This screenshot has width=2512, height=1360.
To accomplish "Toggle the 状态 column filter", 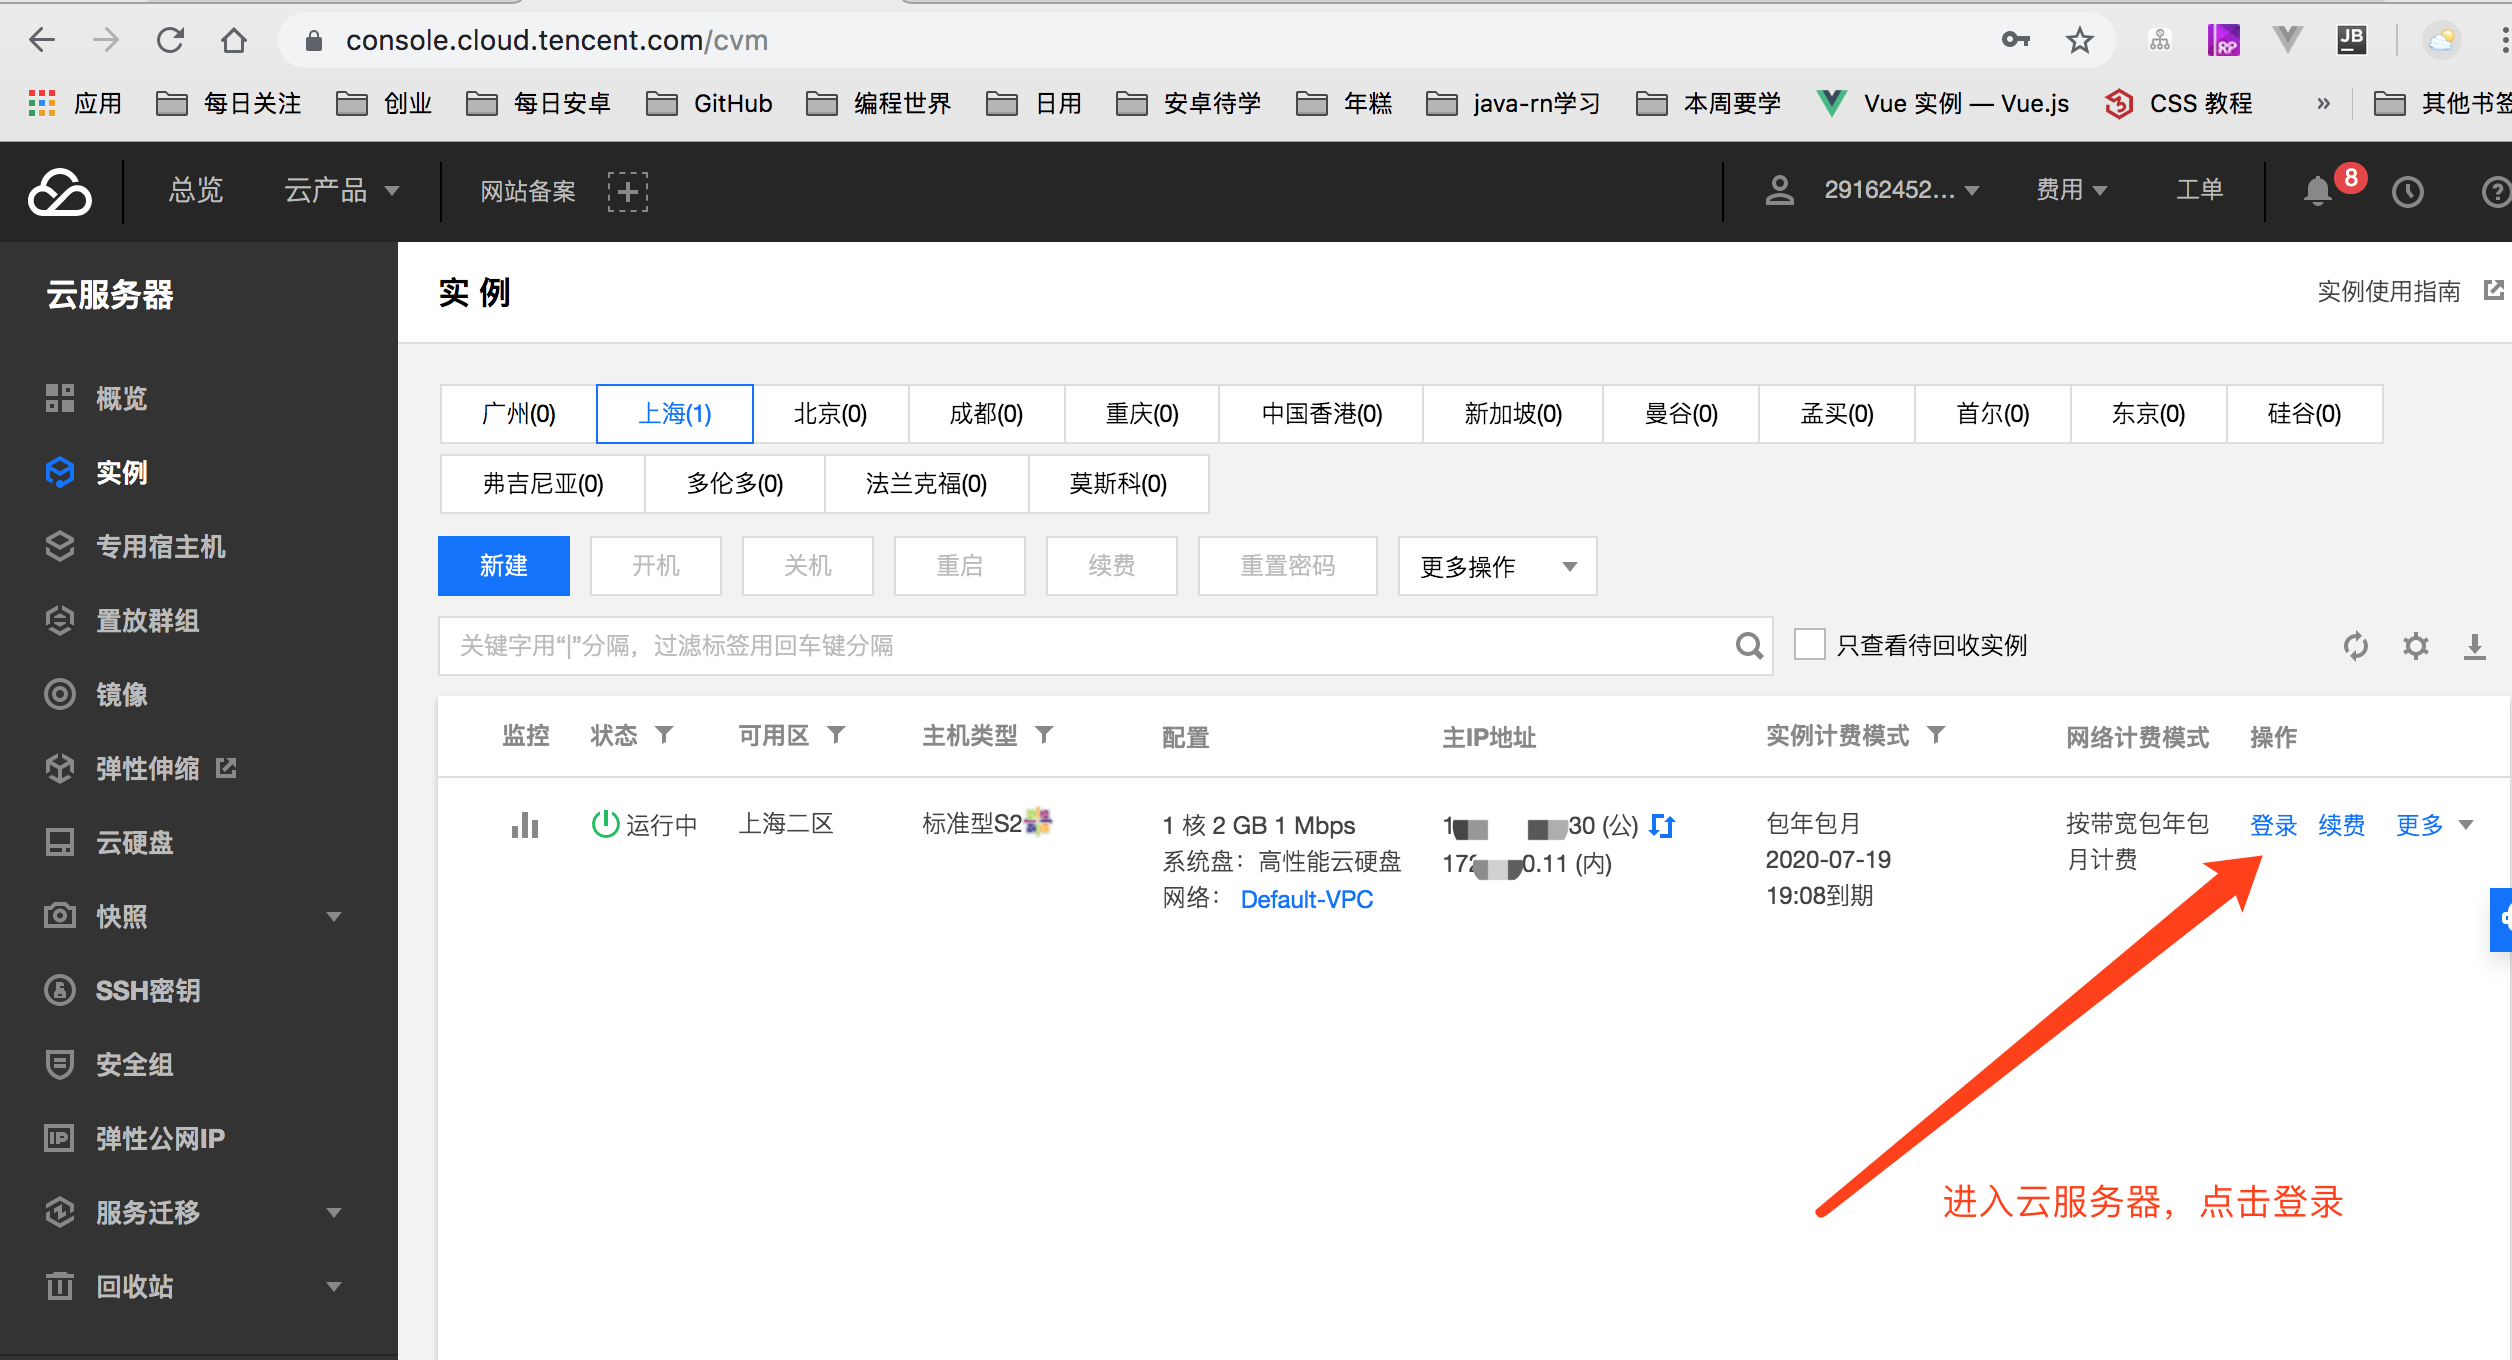I will click(x=664, y=736).
